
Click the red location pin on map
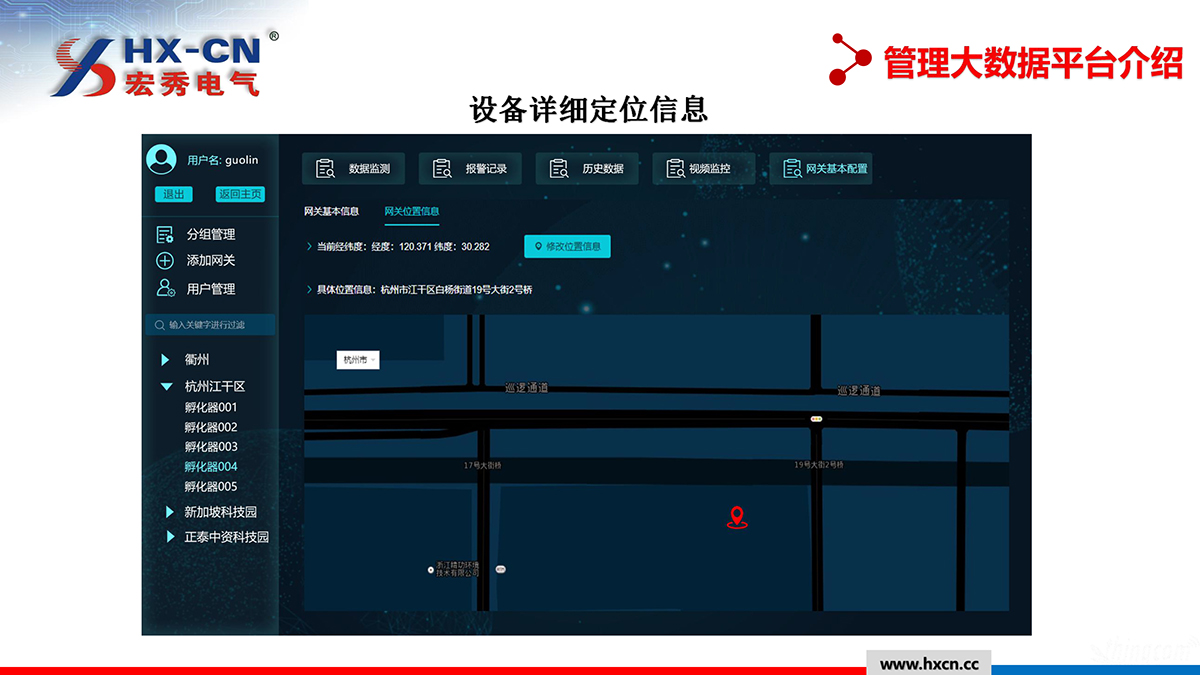coord(737,517)
